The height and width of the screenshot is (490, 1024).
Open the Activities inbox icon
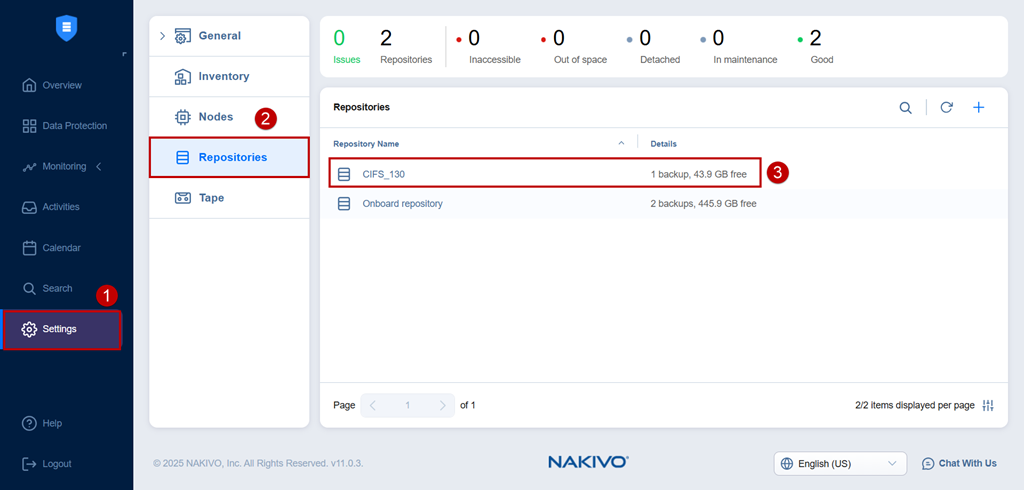coord(29,207)
